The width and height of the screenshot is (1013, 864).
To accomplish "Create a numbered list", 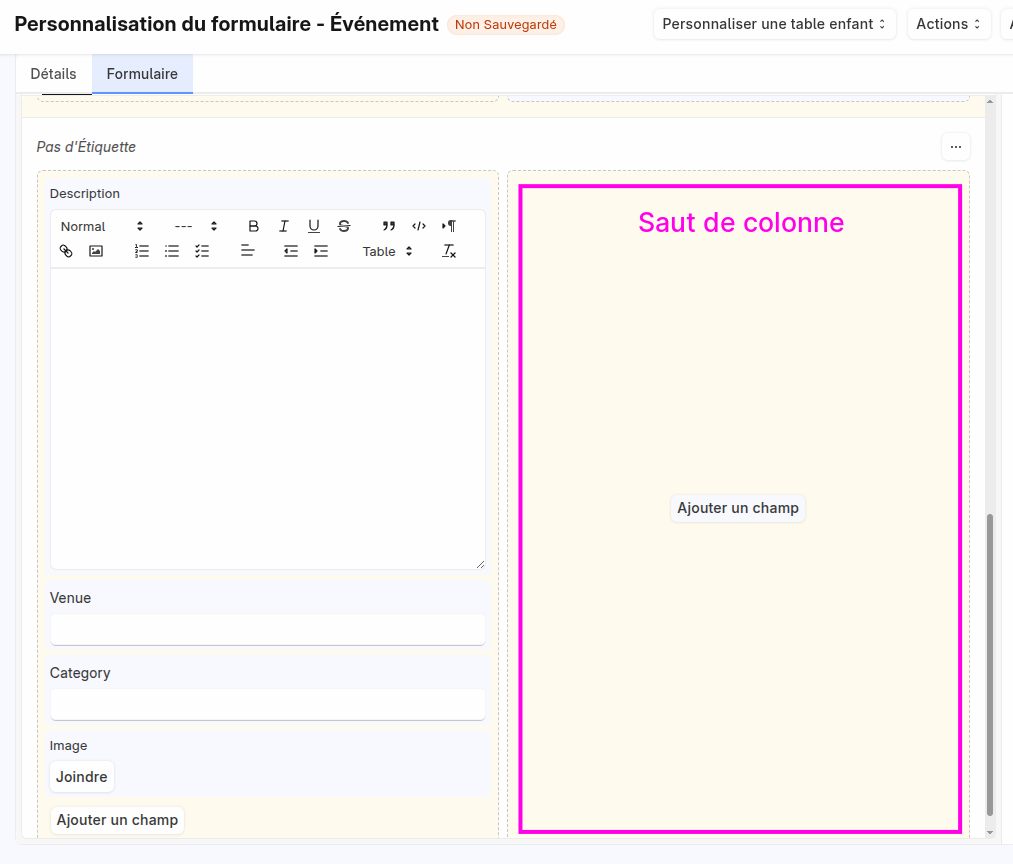I will click(x=142, y=251).
